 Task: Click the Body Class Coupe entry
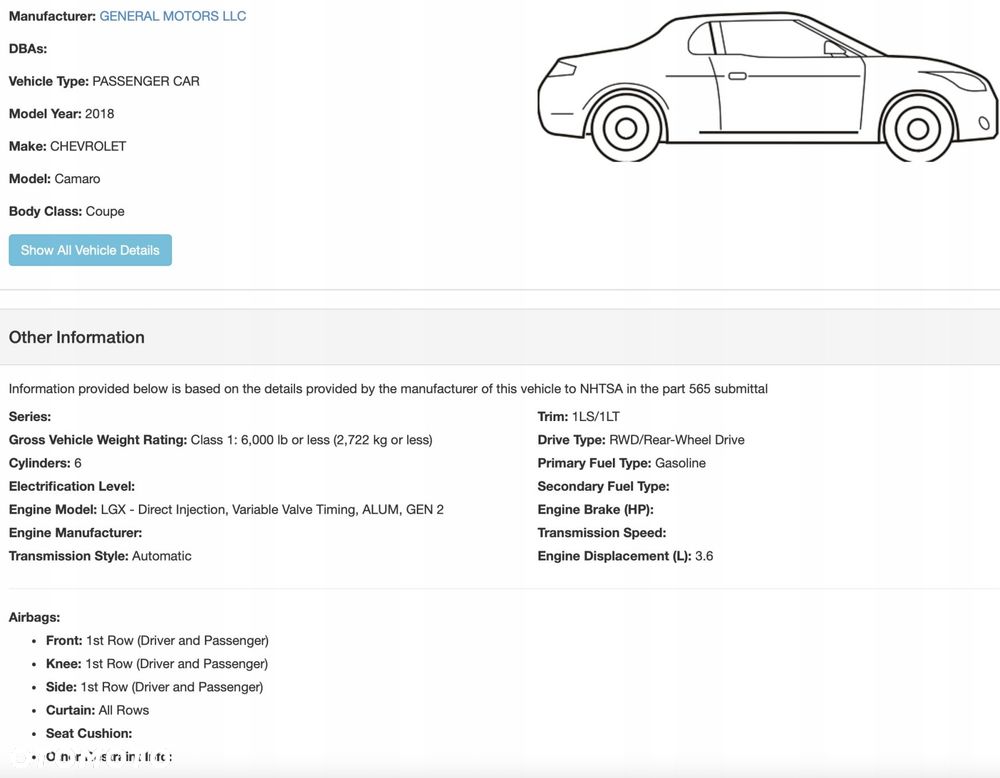tap(66, 211)
